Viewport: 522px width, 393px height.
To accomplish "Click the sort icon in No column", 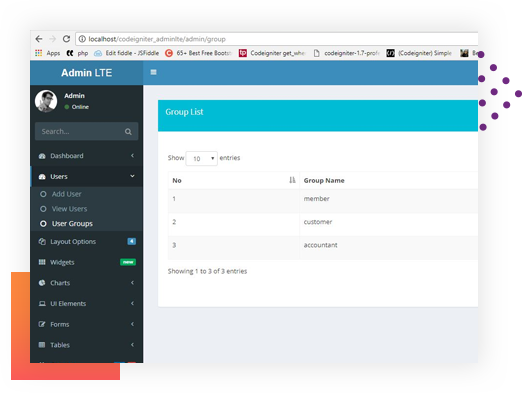I will [292, 180].
